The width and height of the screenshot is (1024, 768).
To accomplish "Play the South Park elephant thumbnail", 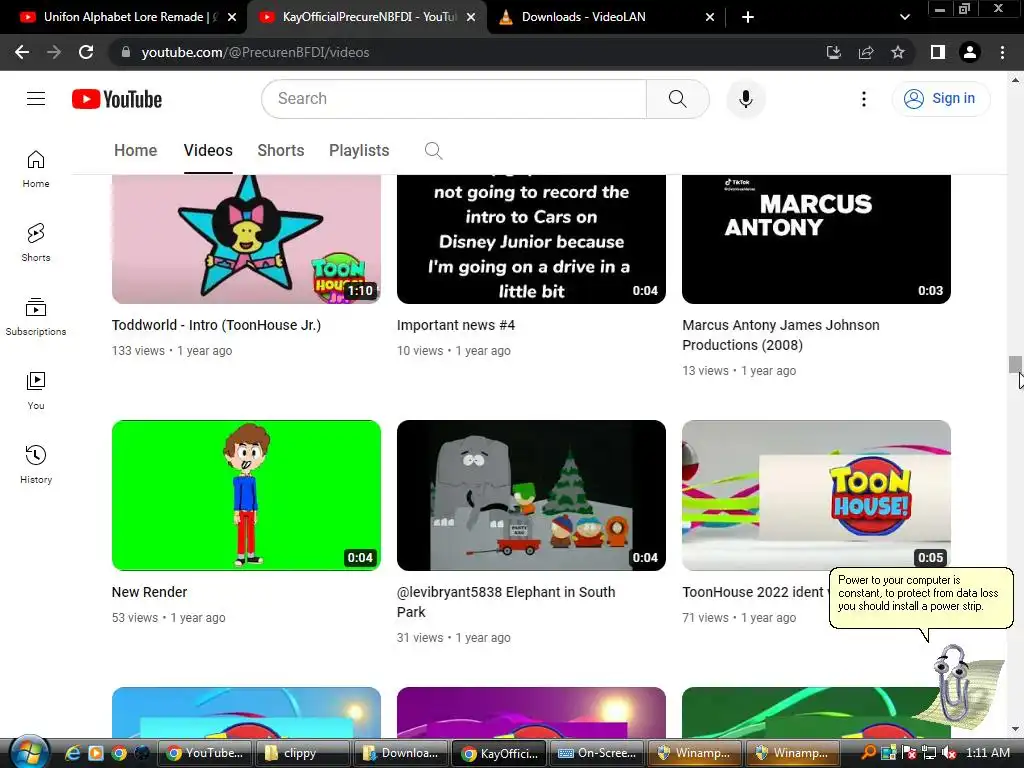I will pos(531,495).
